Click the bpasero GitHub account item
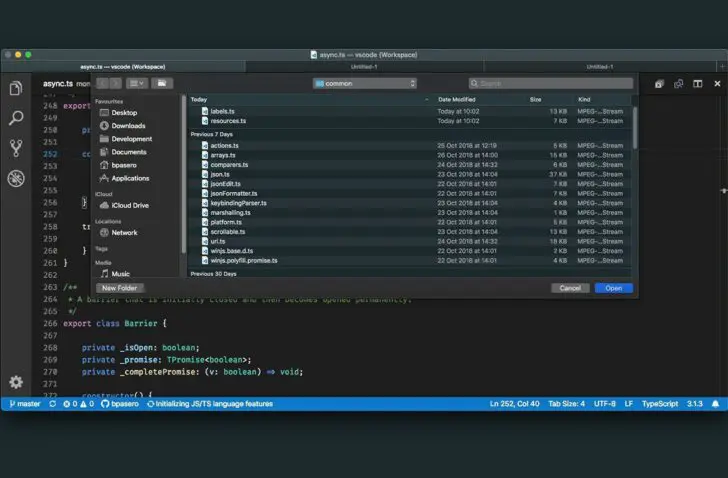 click(120, 404)
